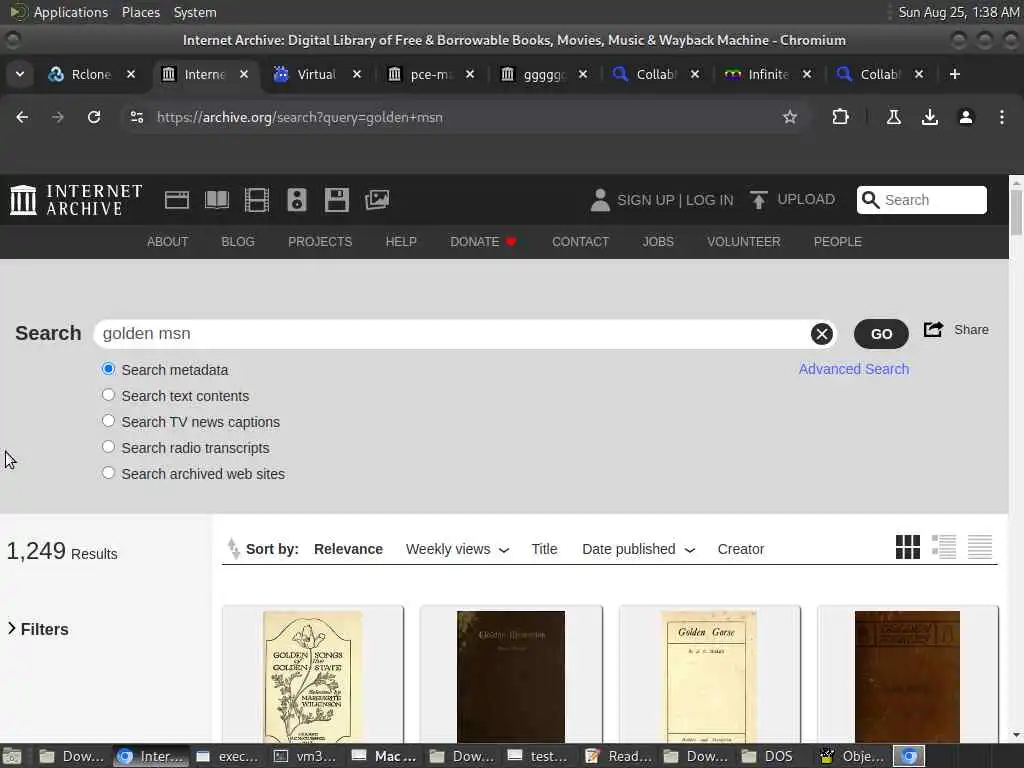Click the user avatar icon beside Sign Up
The image size is (1024, 768).
coord(600,200)
